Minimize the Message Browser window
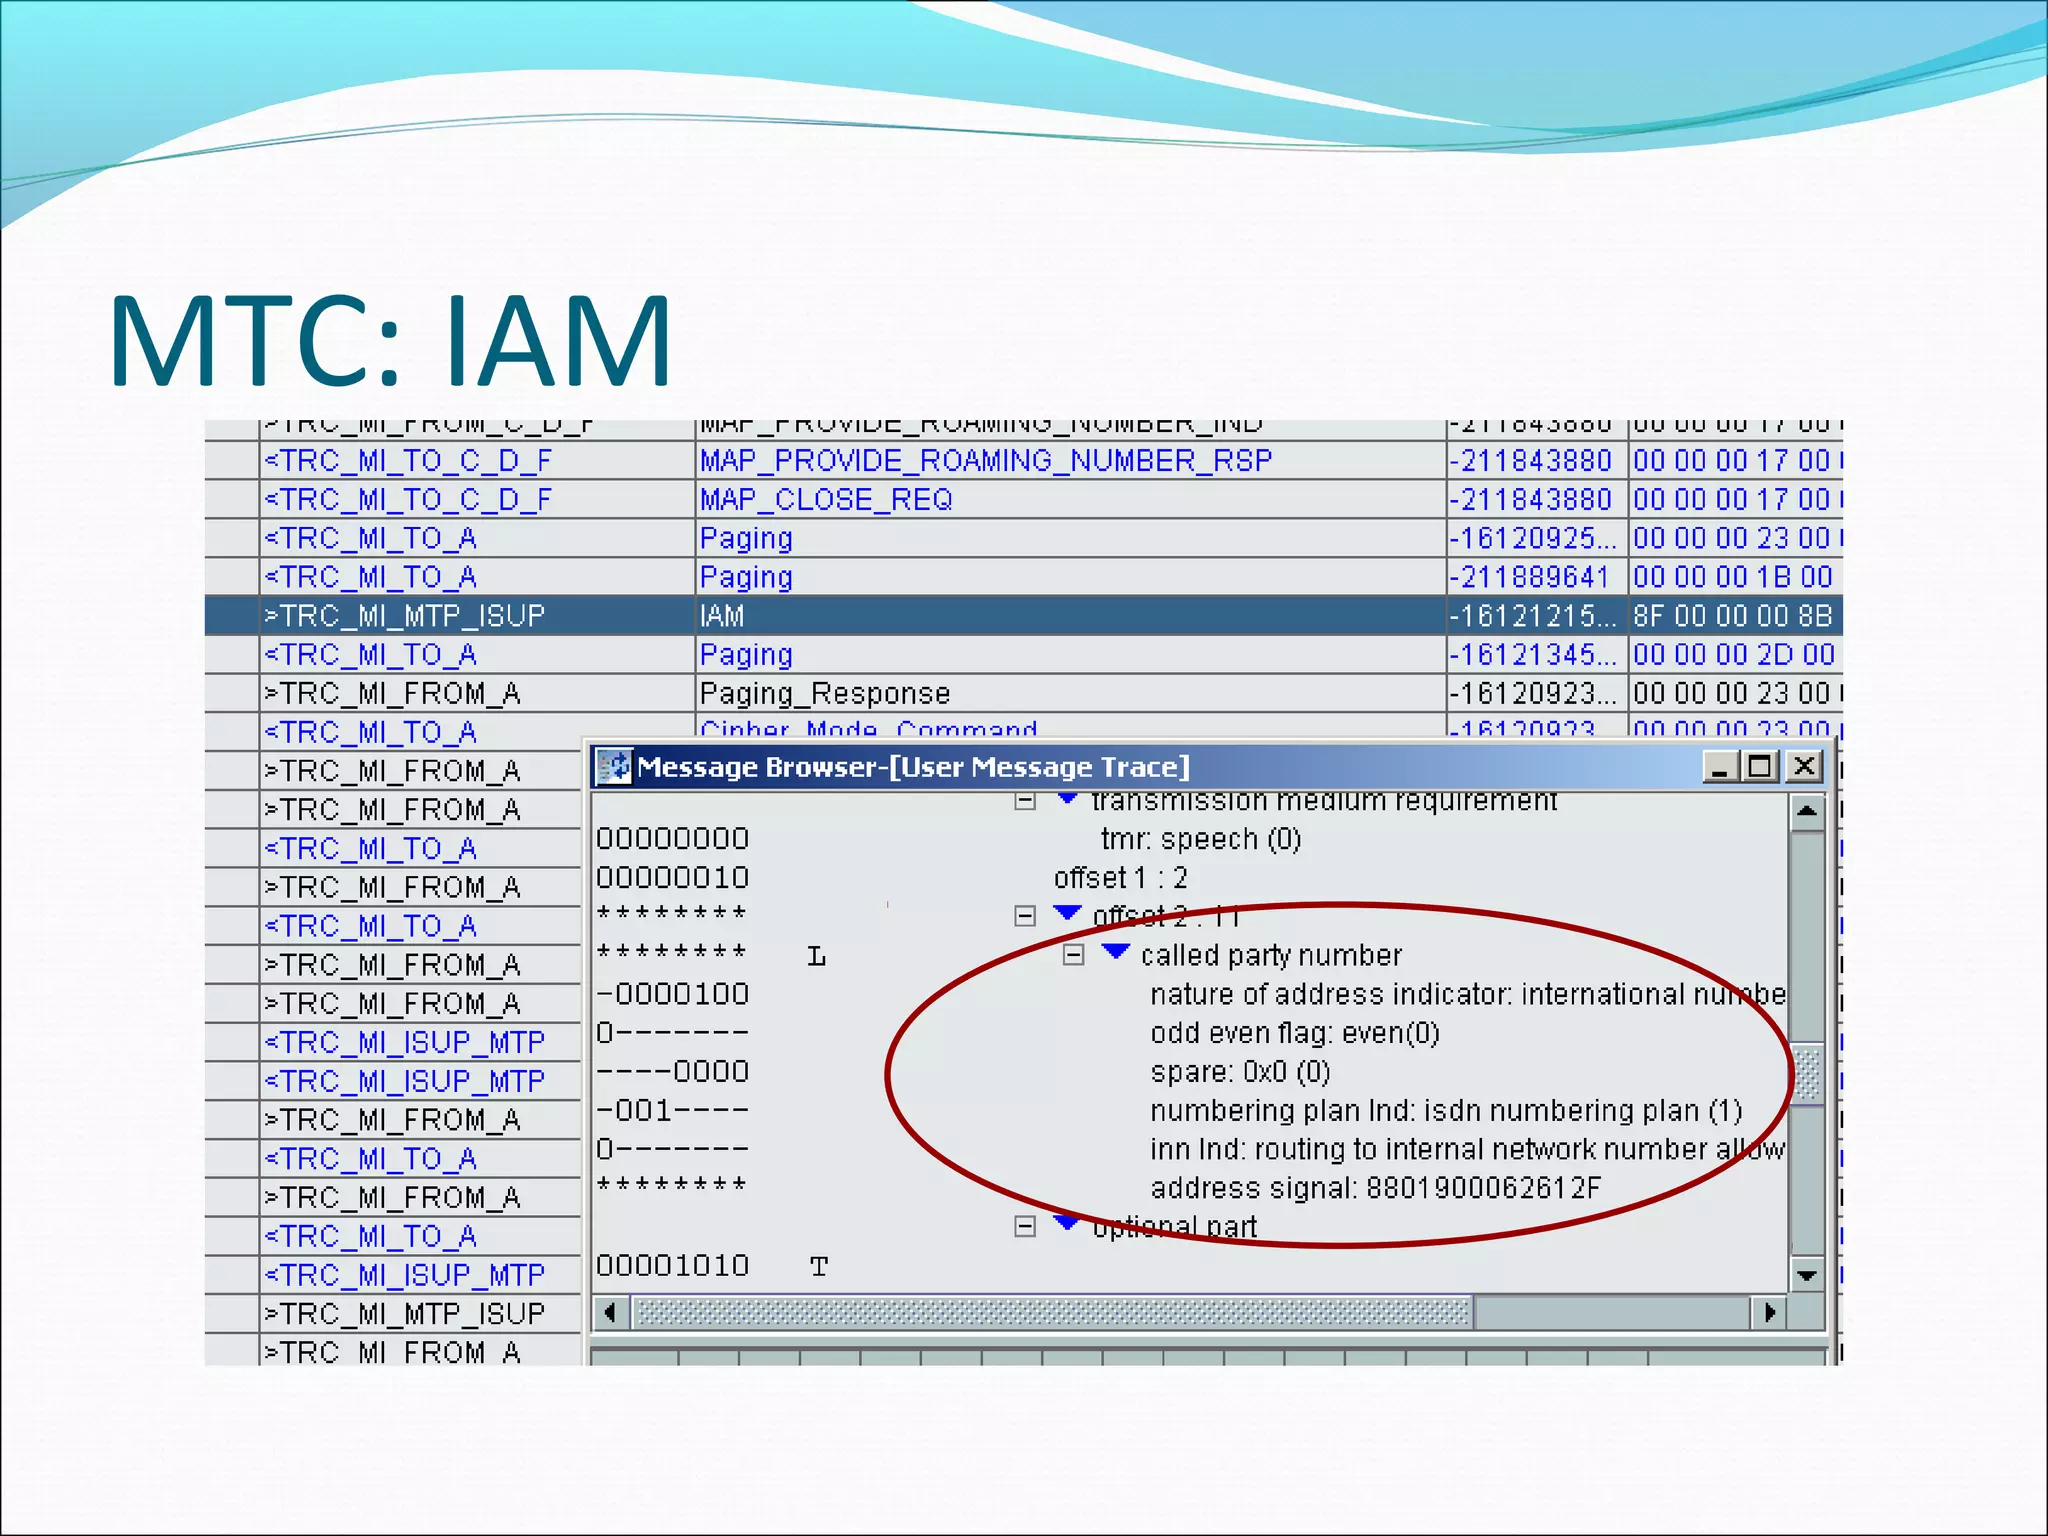 click(1719, 767)
